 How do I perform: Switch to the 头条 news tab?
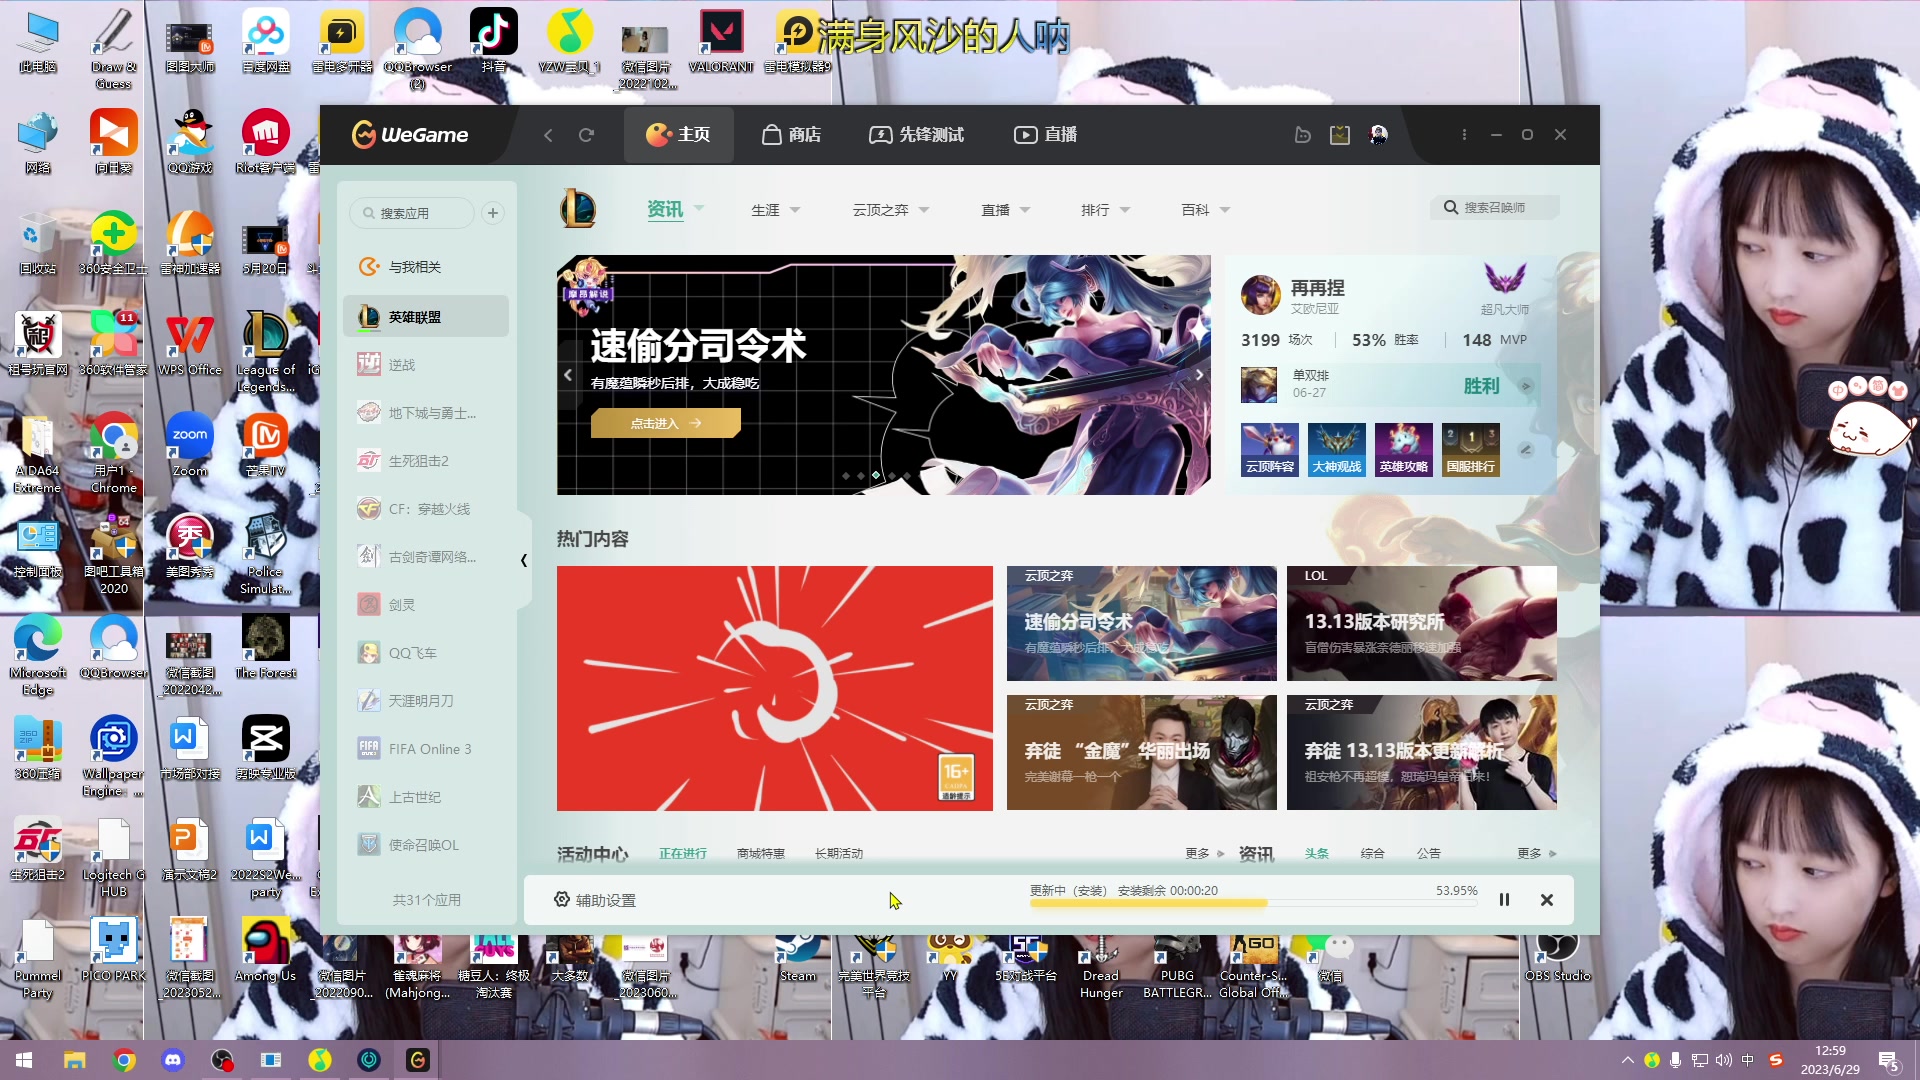tap(1316, 853)
